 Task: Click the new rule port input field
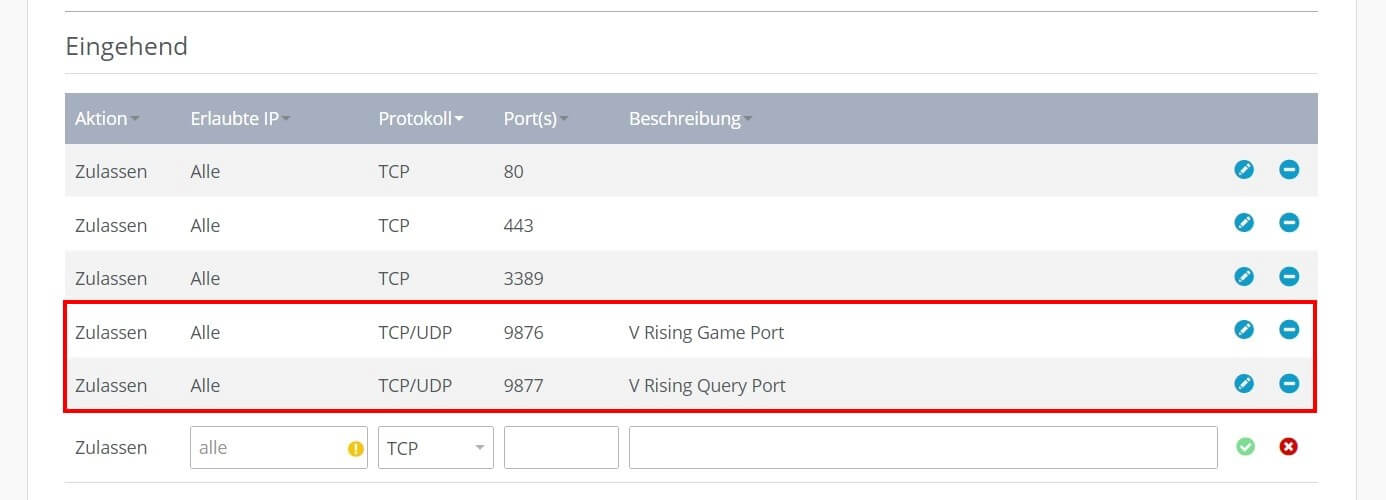(561, 448)
